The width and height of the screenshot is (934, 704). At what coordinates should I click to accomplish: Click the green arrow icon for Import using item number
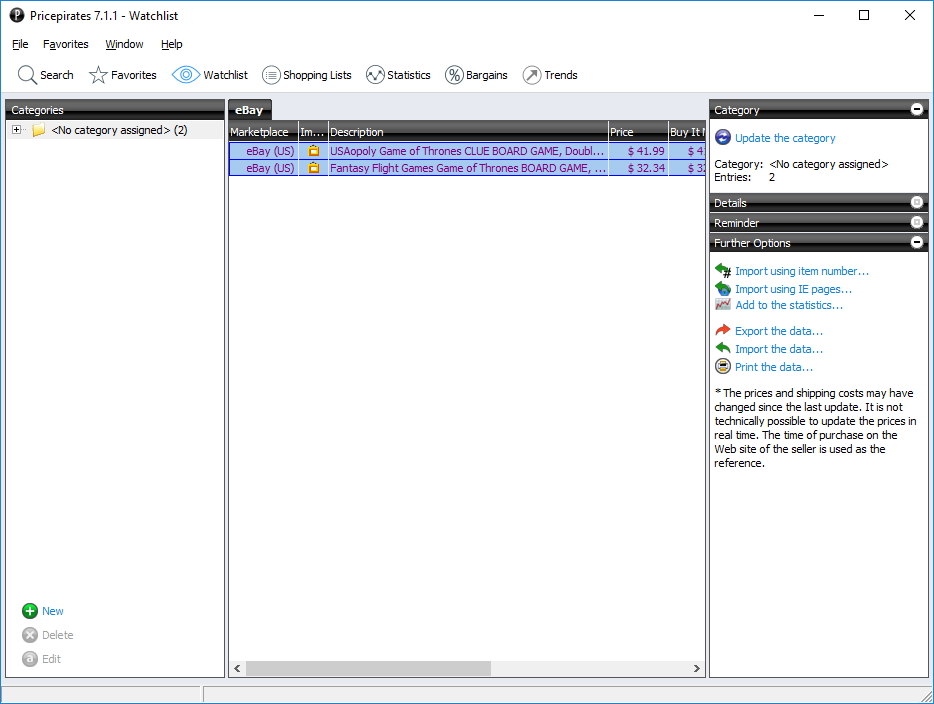point(723,270)
